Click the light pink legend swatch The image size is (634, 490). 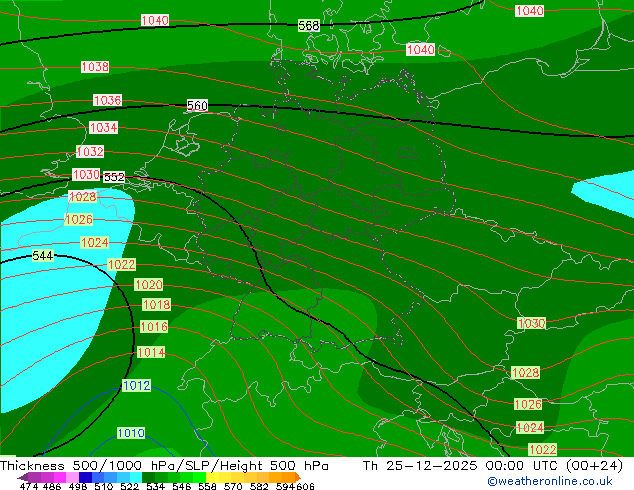[x=72, y=477]
